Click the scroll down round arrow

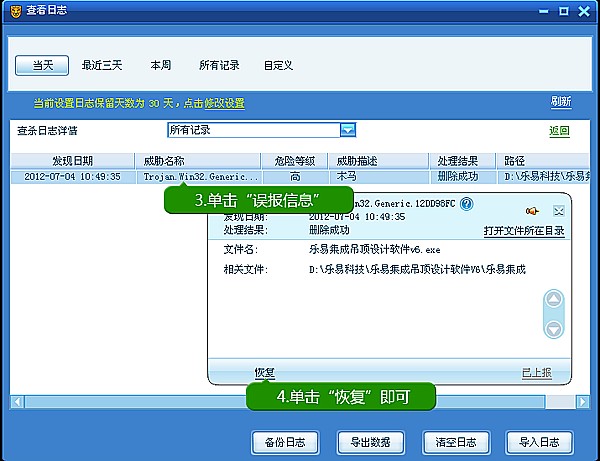click(x=553, y=328)
